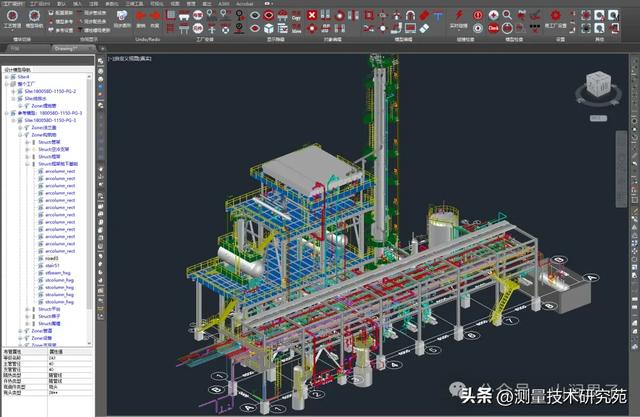Click the model tree vertical scrollbar
Screen dimensions: 640x417
(x=89, y=192)
